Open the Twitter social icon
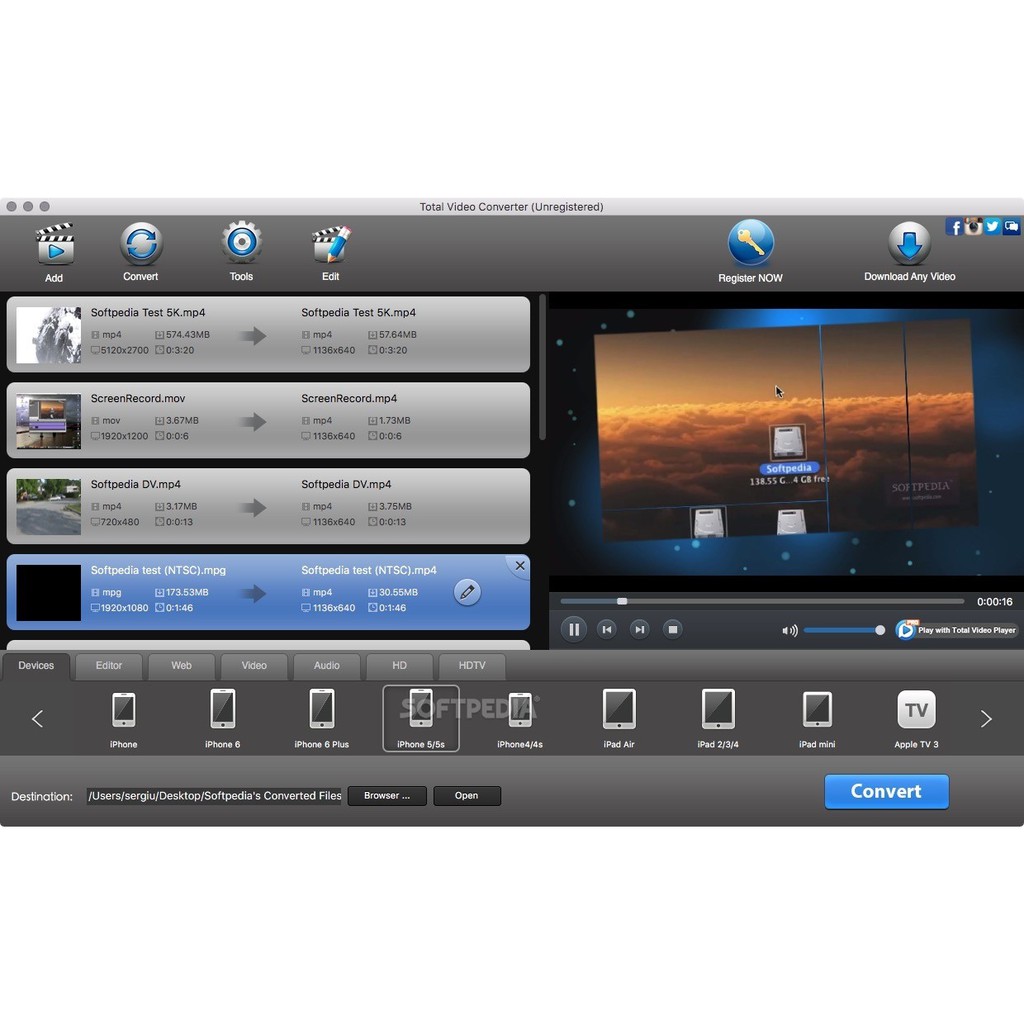1024x1024 pixels. 992,227
